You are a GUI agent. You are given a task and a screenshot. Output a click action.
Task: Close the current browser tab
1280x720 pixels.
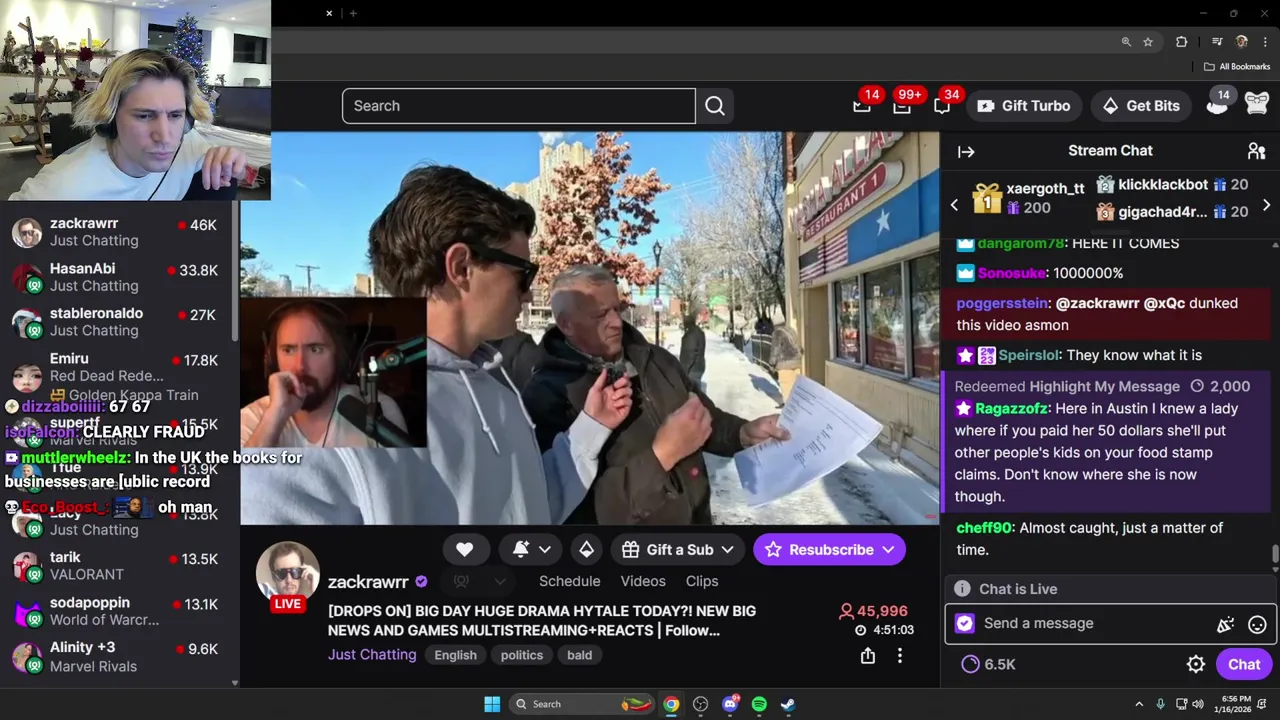pos(329,13)
